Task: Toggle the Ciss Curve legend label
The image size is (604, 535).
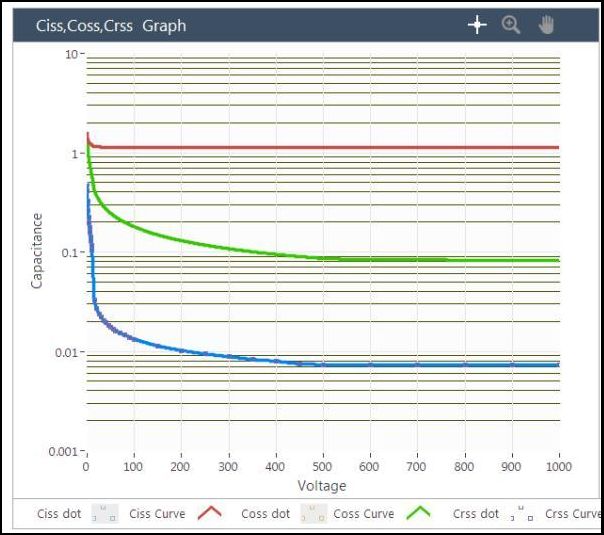Action: pos(157,514)
